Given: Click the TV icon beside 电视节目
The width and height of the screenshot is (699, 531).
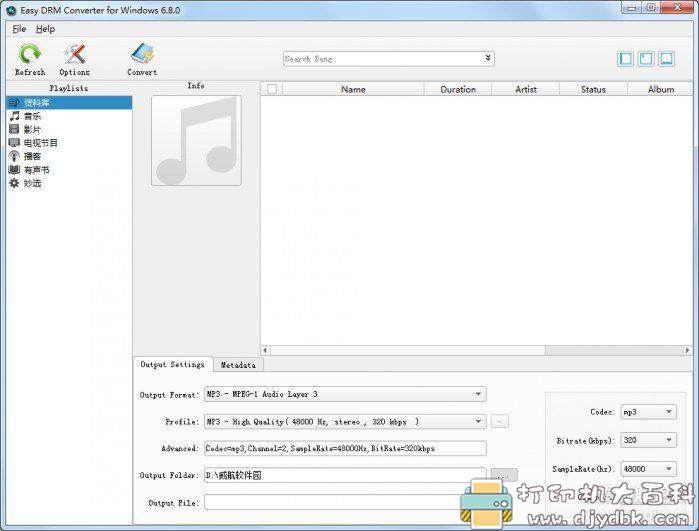Looking at the screenshot, I should pyautogui.click(x=14, y=143).
